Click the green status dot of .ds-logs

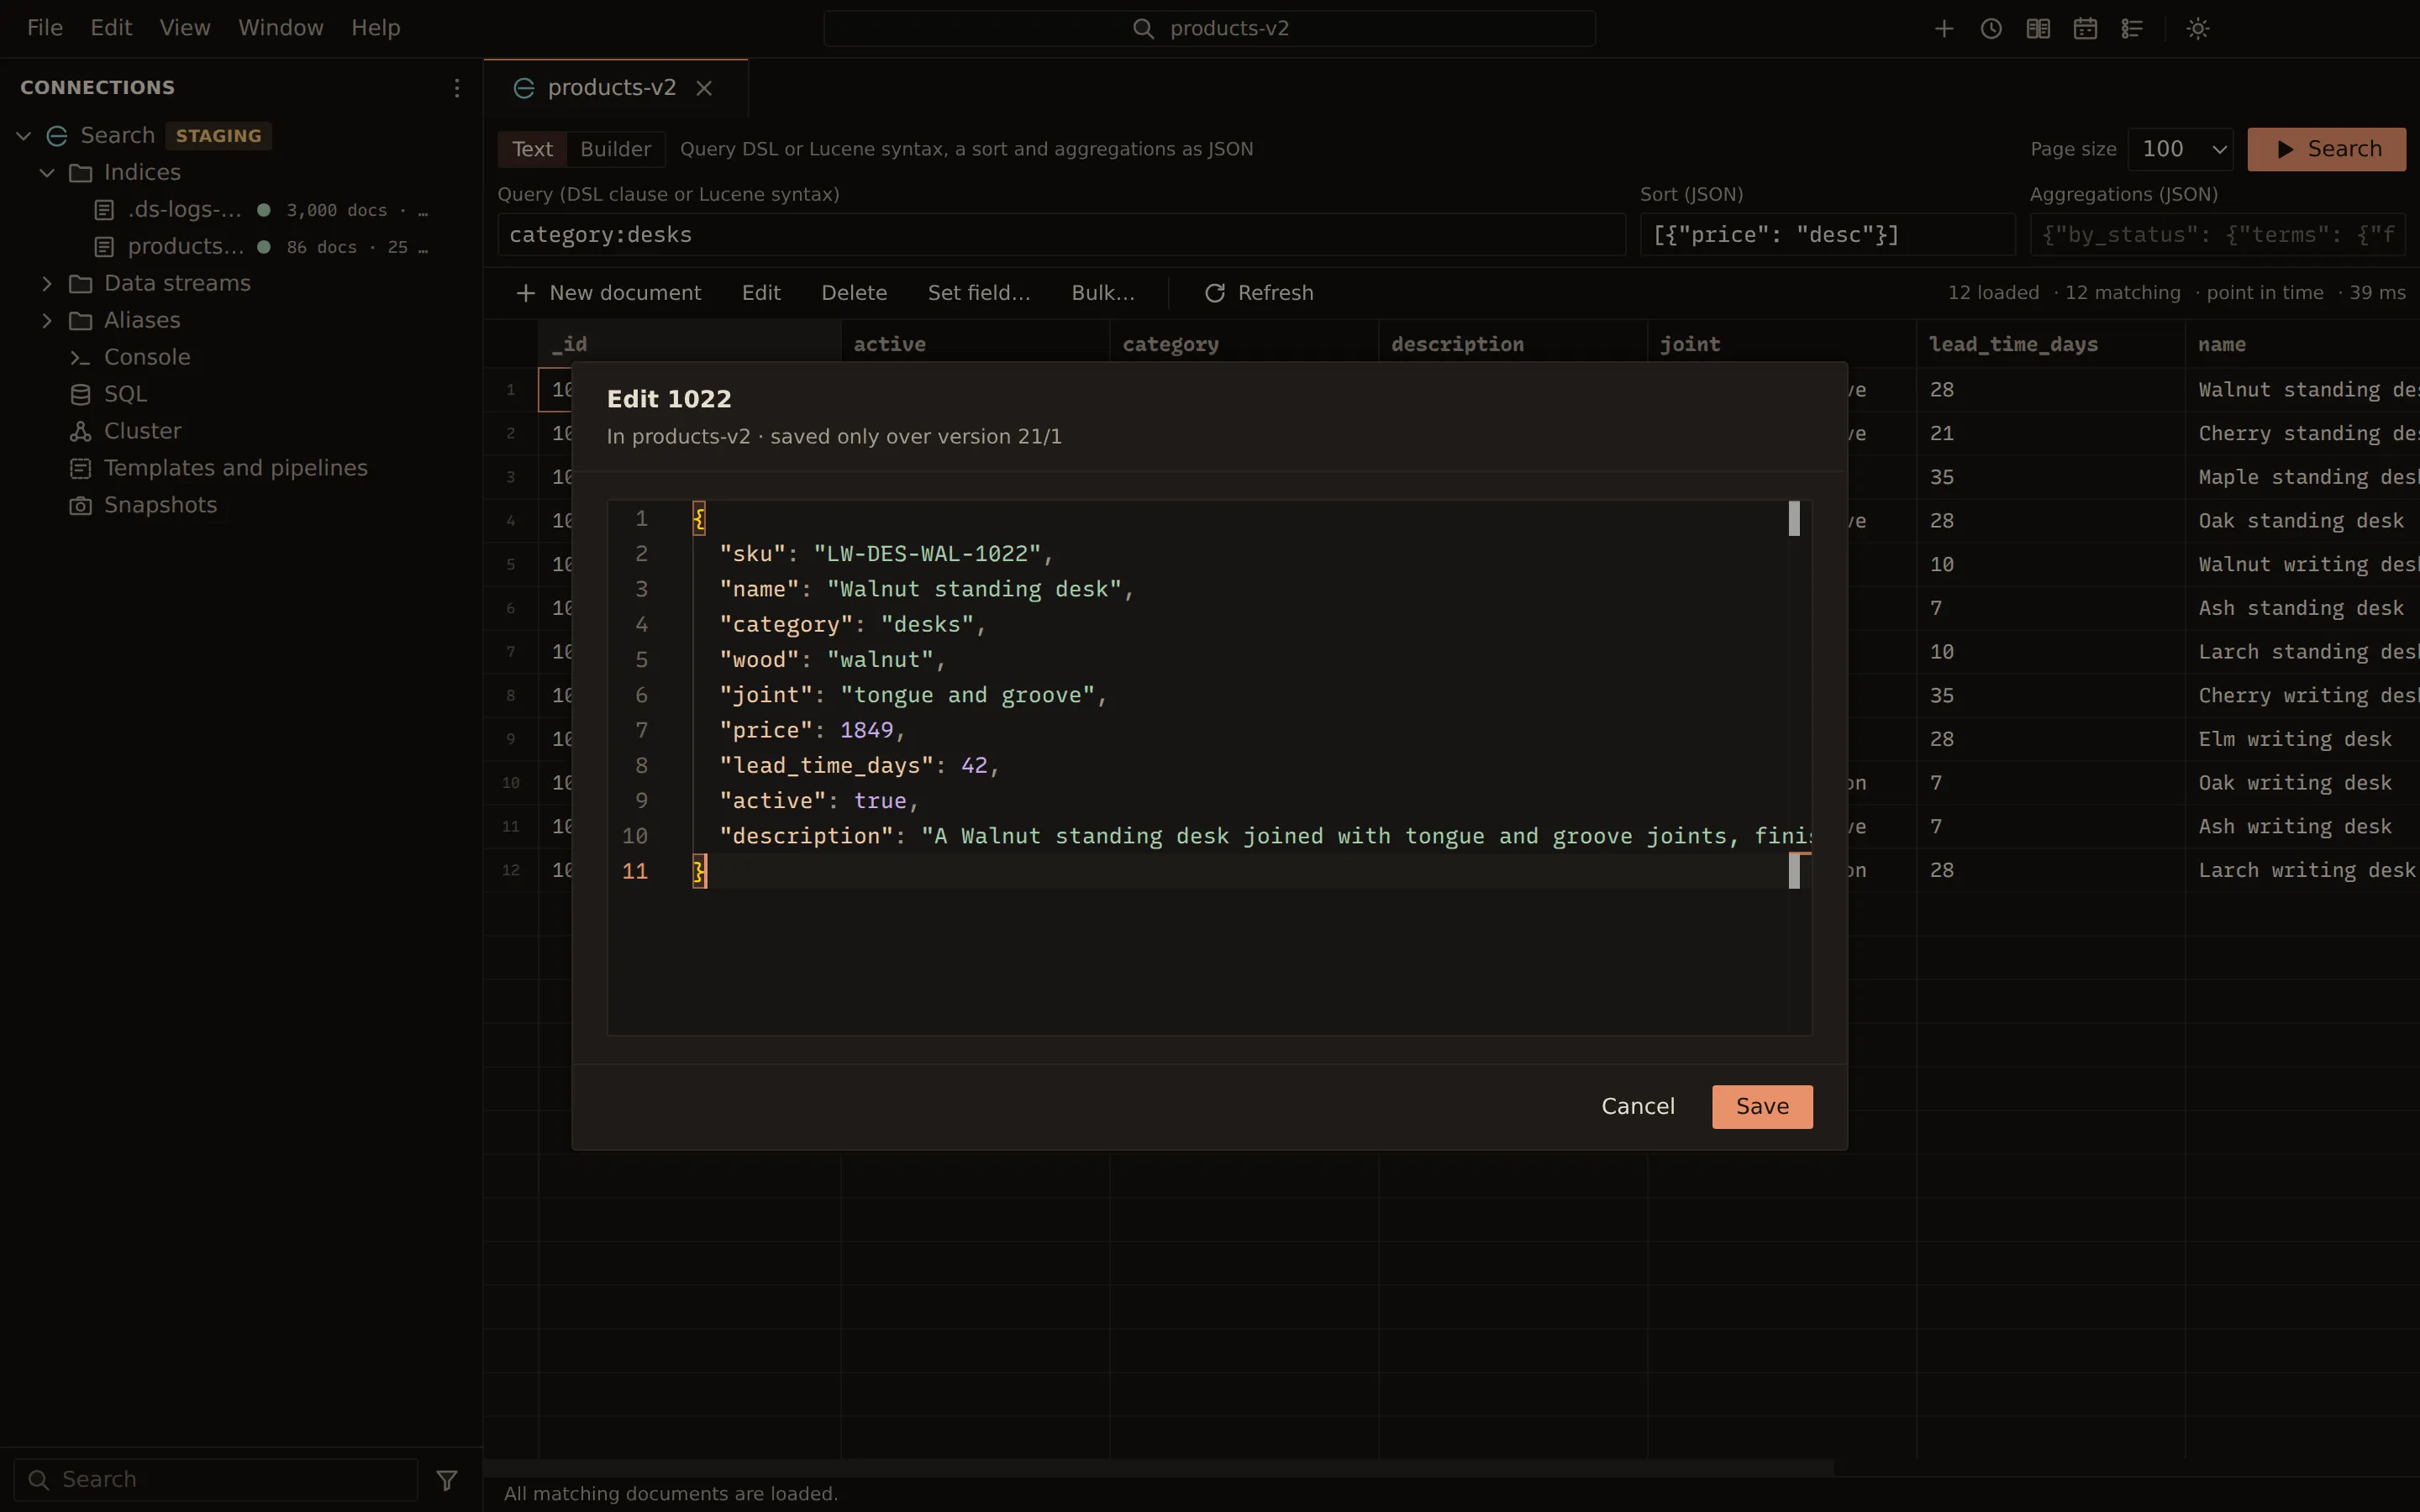[x=264, y=210]
